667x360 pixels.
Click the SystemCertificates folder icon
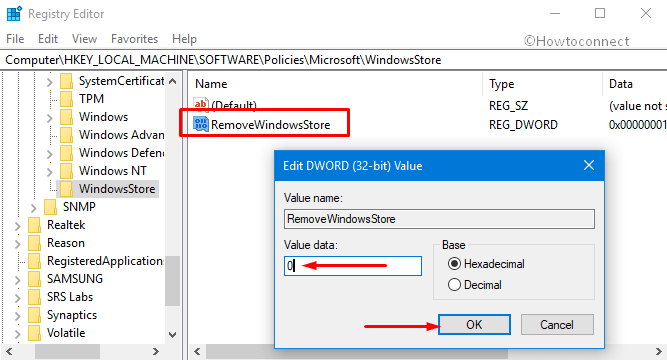(66, 81)
